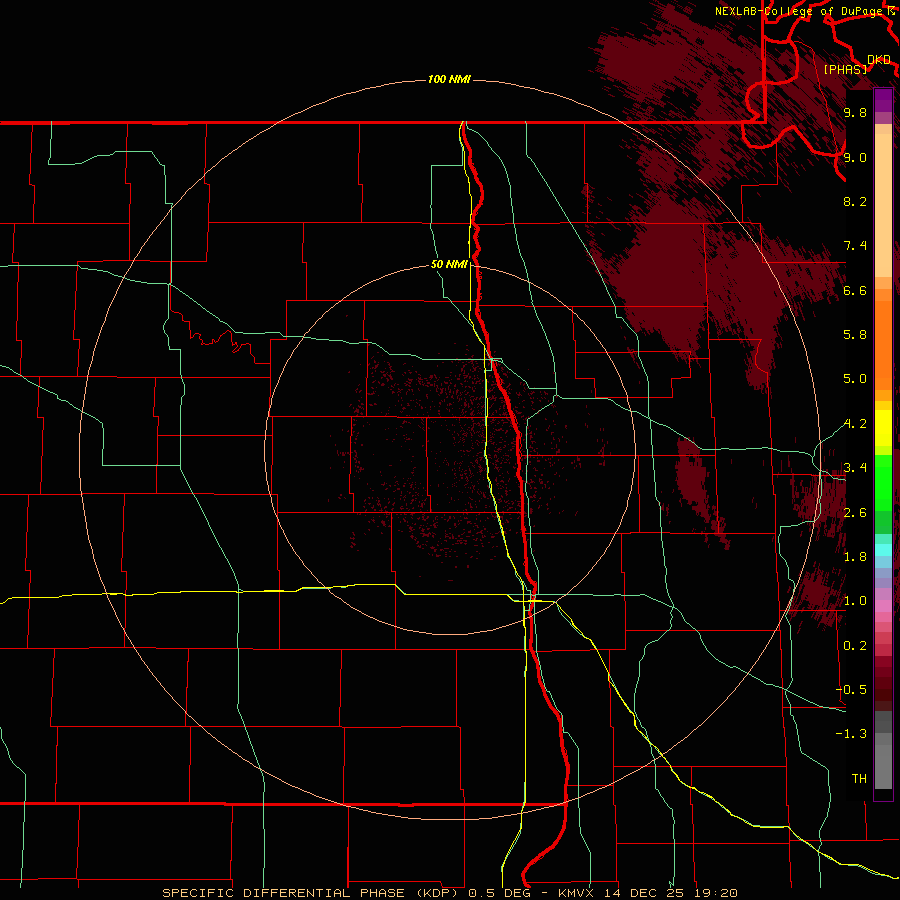900x900 pixels.
Task: Click the NEXLAB-College of DuPage label
Action: click(x=799, y=11)
